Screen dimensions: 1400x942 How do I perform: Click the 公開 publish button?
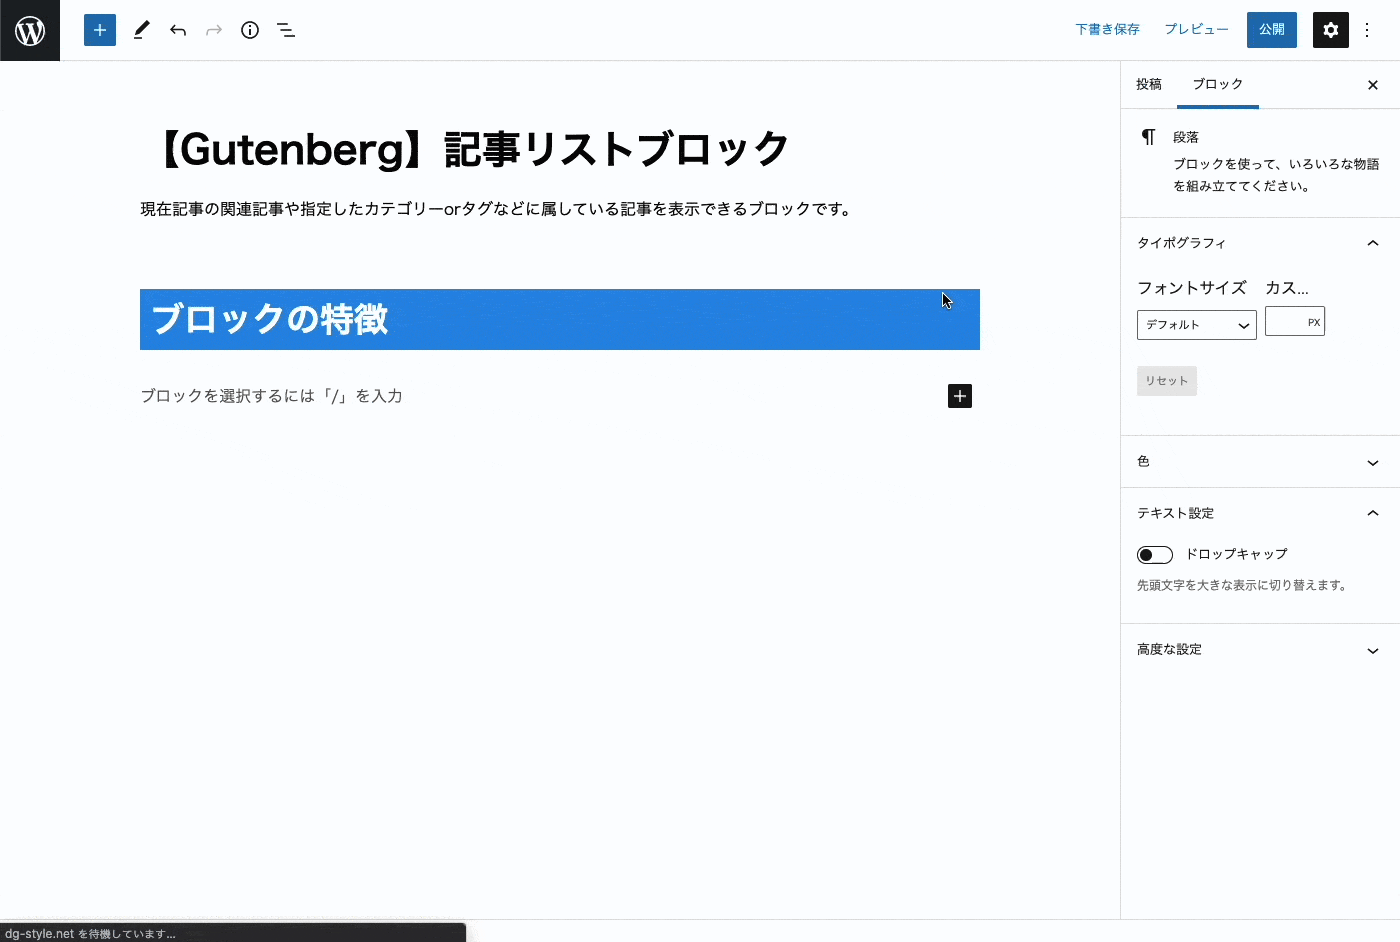(x=1271, y=30)
